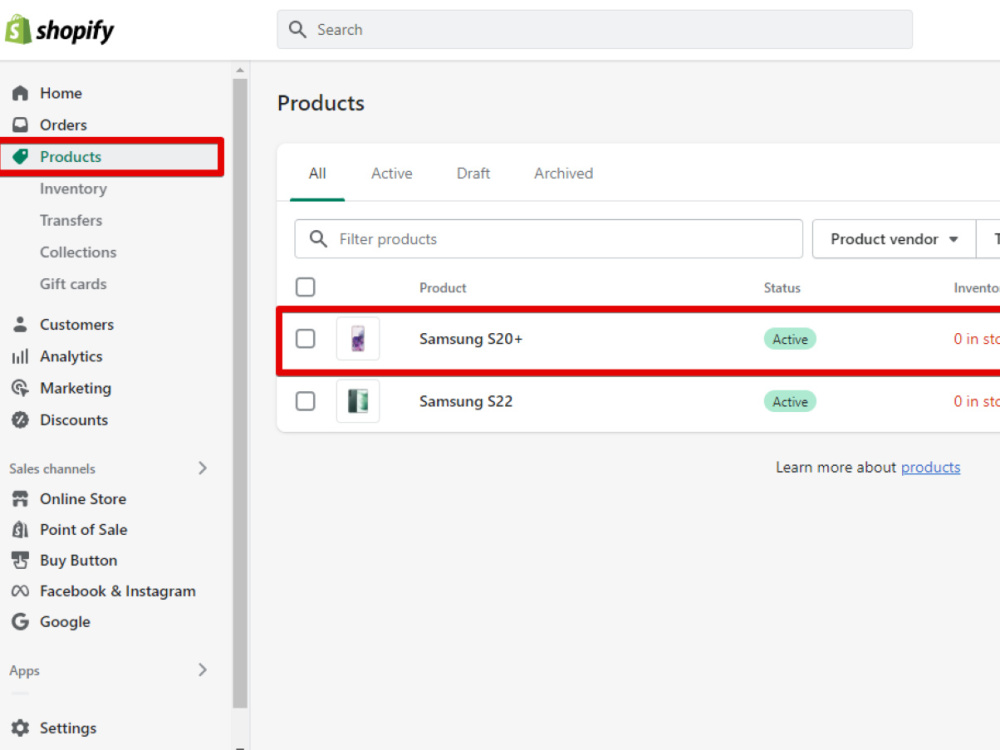This screenshot has width=1000, height=750.
Task: Click the Products tag icon
Action: (20, 157)
